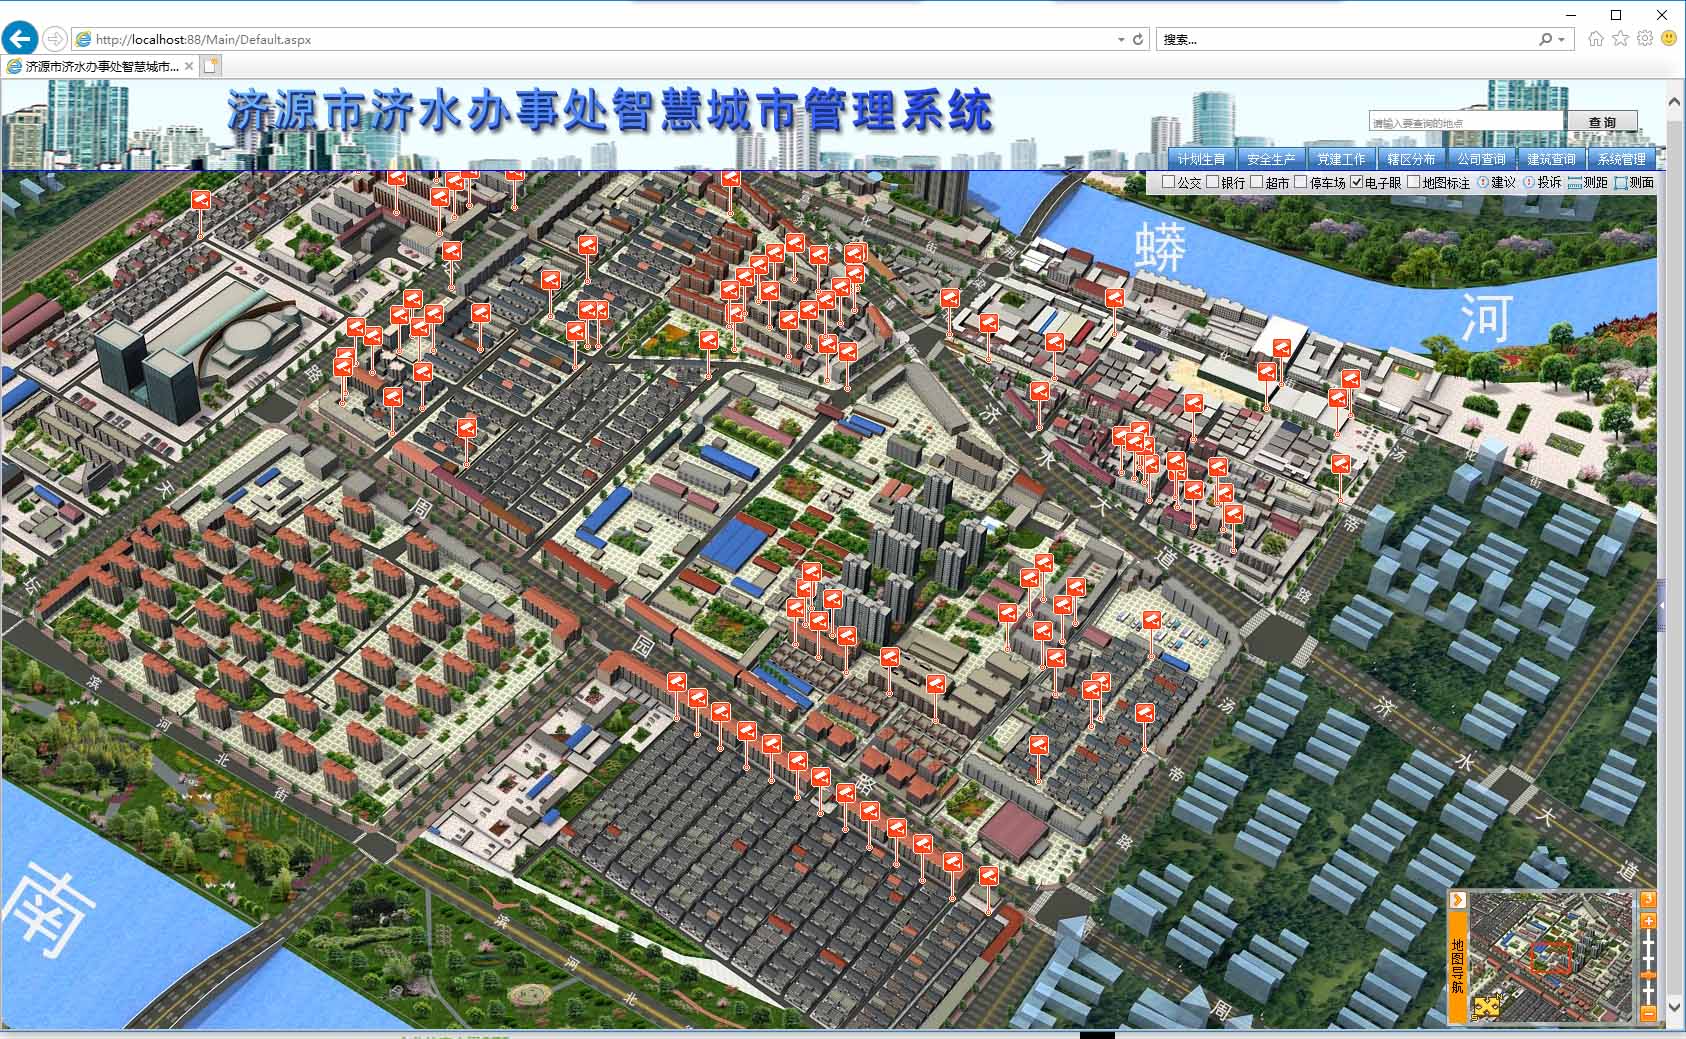Viewport: 1686px width, 1039px height.
Task: Toggle the 超市 supermarket checkbox
Action: click(1256, 182)
